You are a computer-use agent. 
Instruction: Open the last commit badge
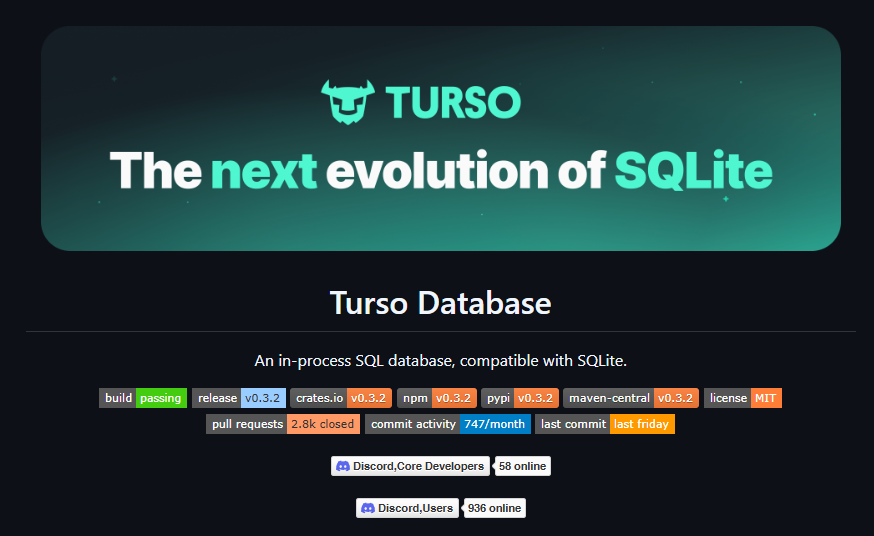pyautogui.click(x=605, y=424)
